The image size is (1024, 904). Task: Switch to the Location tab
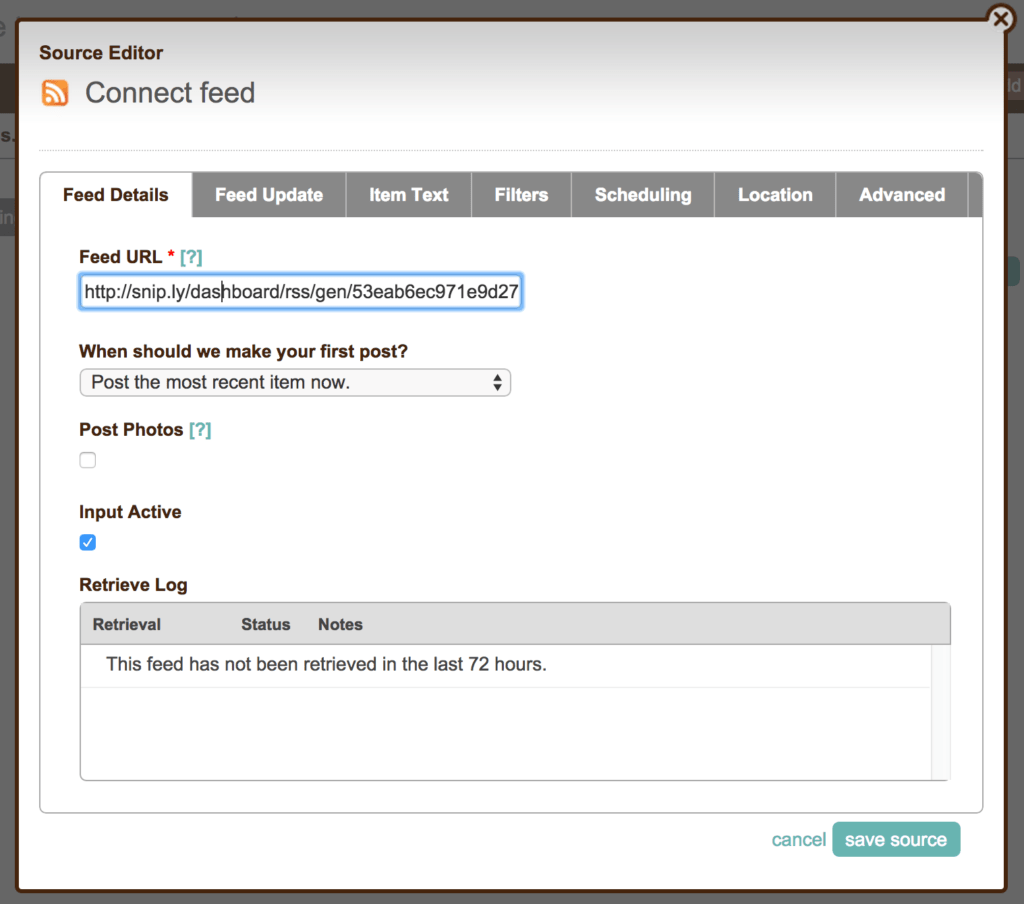point(775,195)
